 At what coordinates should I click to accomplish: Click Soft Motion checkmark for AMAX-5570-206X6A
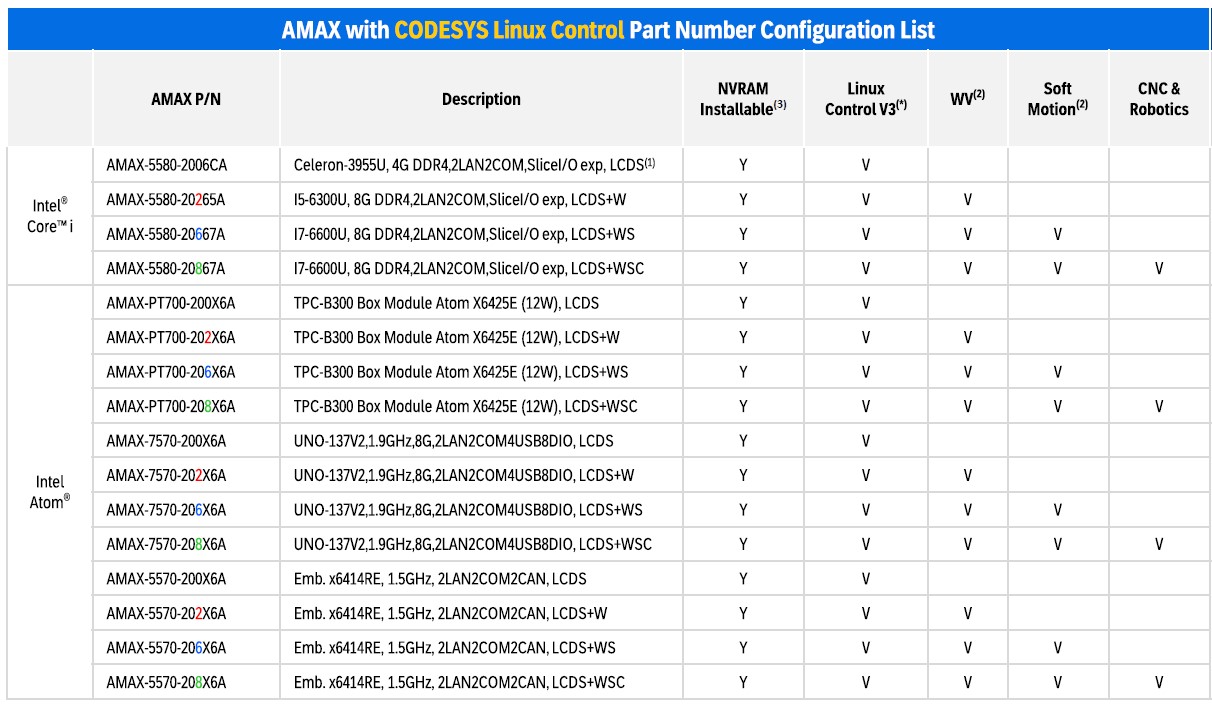click(x=1057, y=648)
